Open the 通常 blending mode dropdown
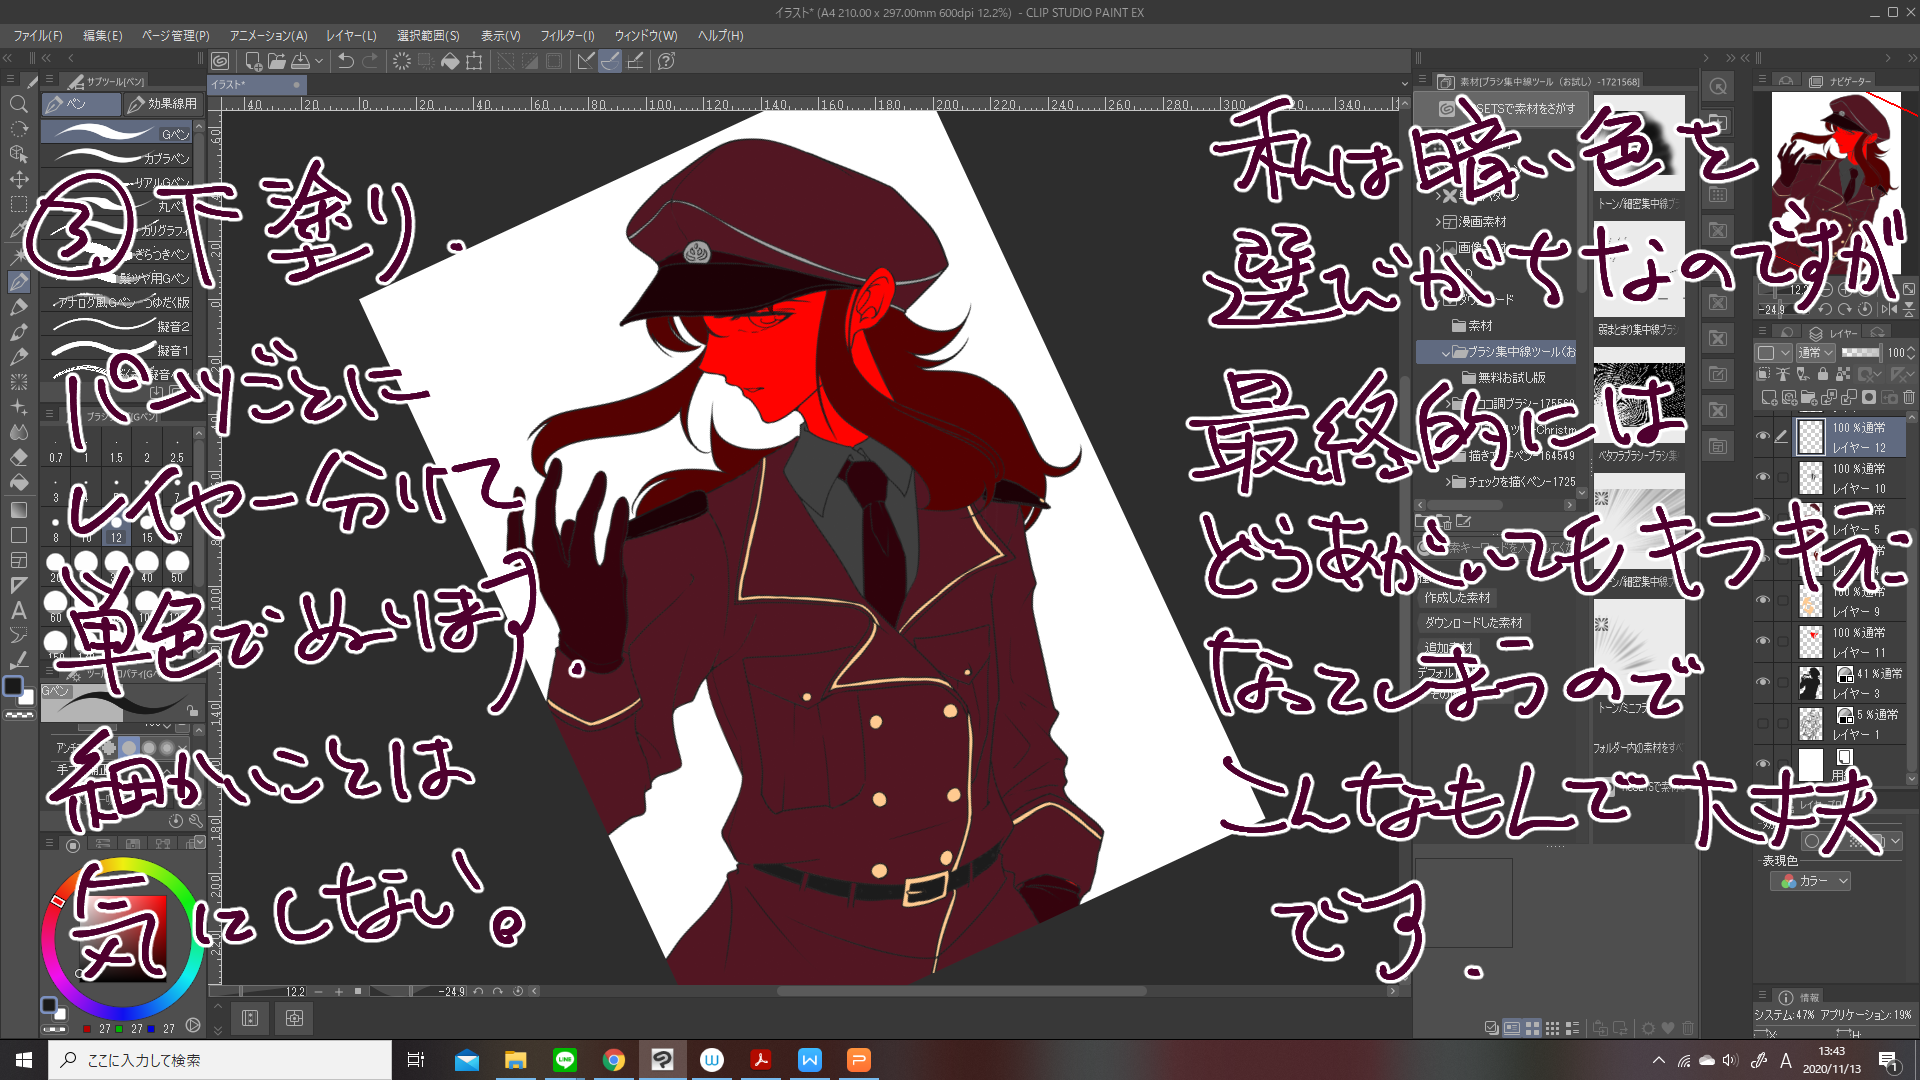 point(1815,353)
